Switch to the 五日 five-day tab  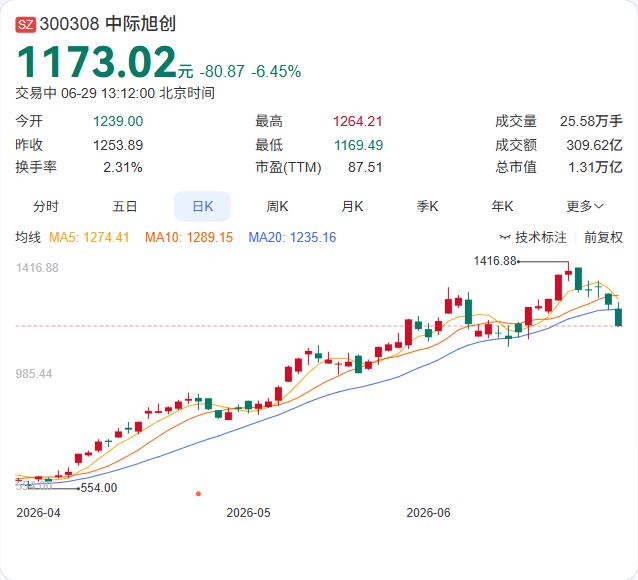pyautogui.click(x=125, y=206)
